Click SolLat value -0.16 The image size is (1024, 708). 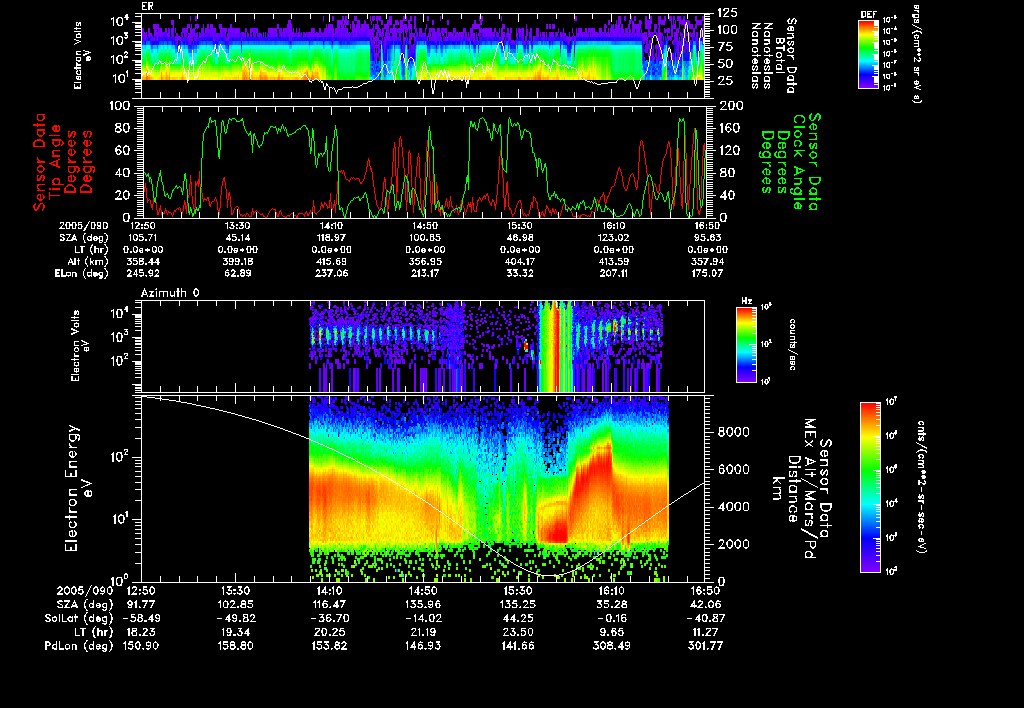(612, 619)
